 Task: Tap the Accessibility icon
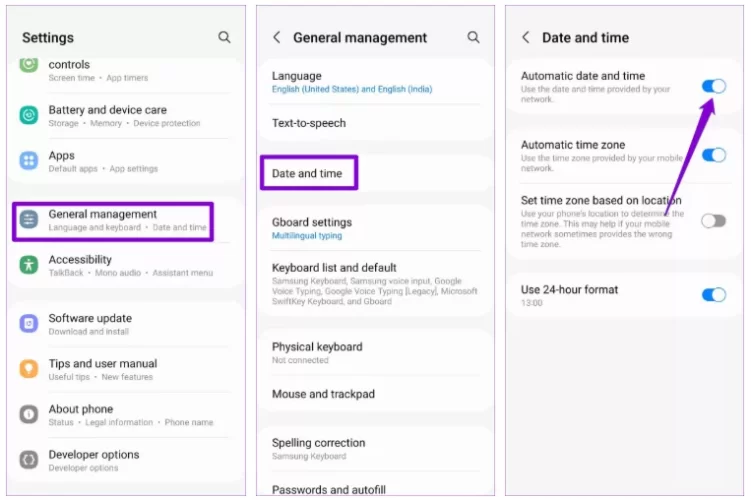tap(29, 265)
